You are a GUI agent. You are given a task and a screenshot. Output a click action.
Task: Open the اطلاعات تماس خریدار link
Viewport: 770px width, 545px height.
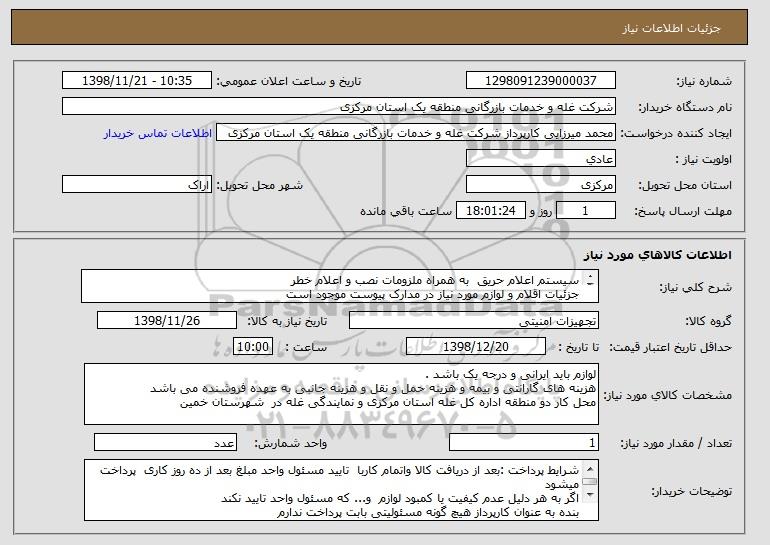click(x=158, y=134)
